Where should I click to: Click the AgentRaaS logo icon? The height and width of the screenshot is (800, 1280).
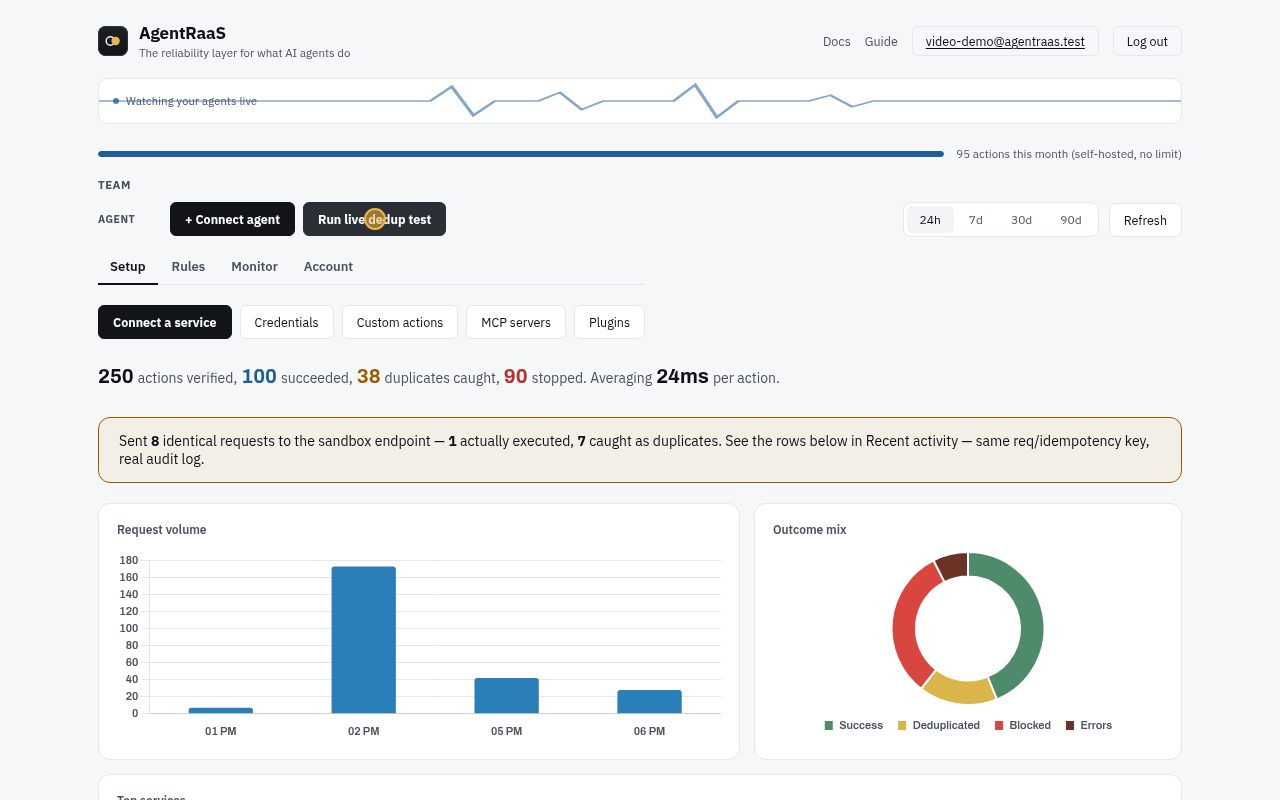(113, 41)
